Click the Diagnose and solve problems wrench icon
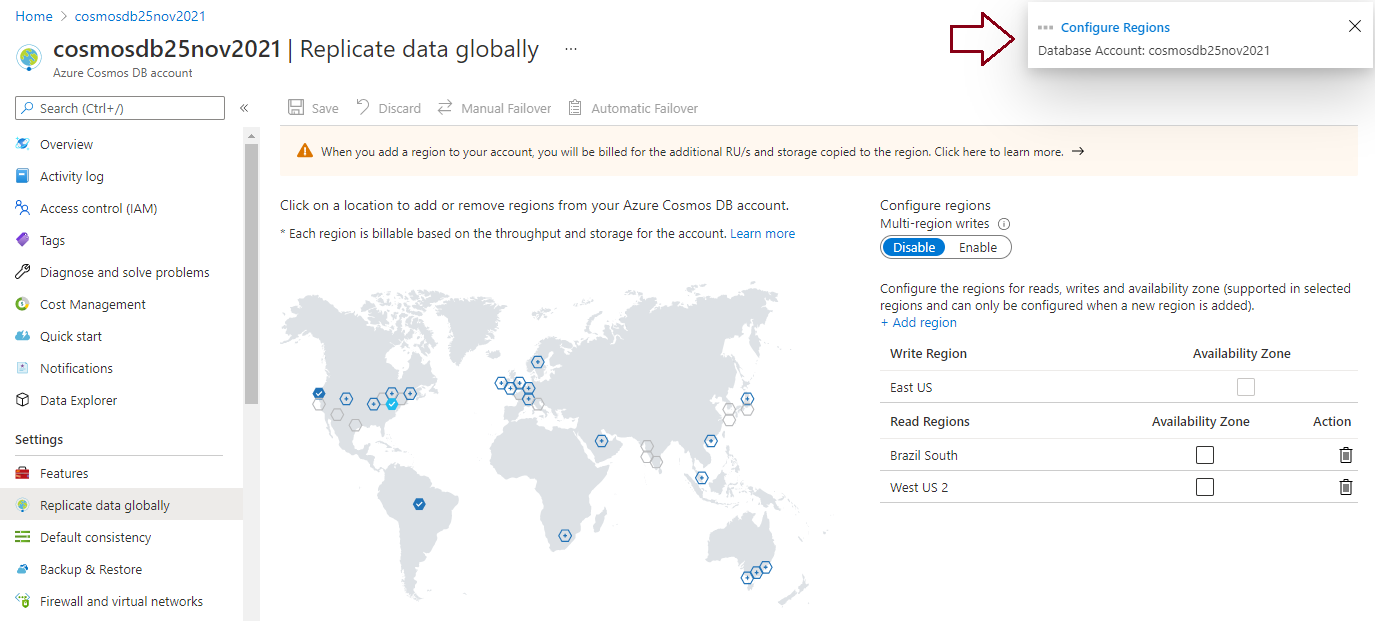This screenshot has width=1375, height=621. click(23, 272)
